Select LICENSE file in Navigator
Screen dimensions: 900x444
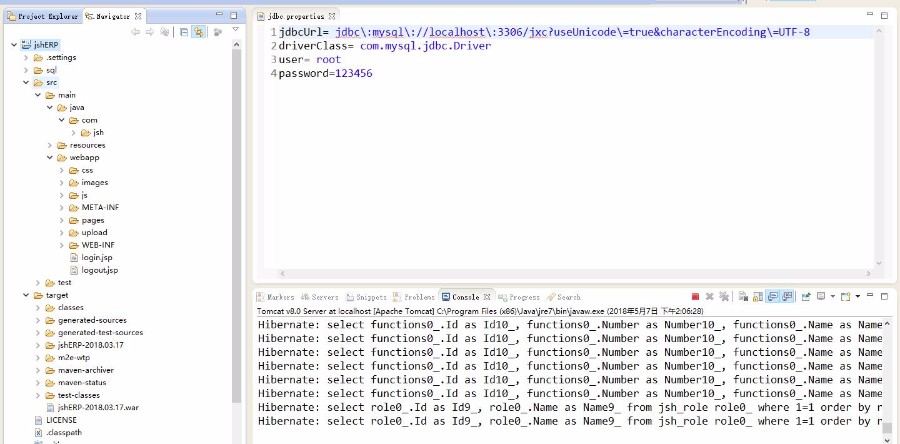[x=55, y=420]
